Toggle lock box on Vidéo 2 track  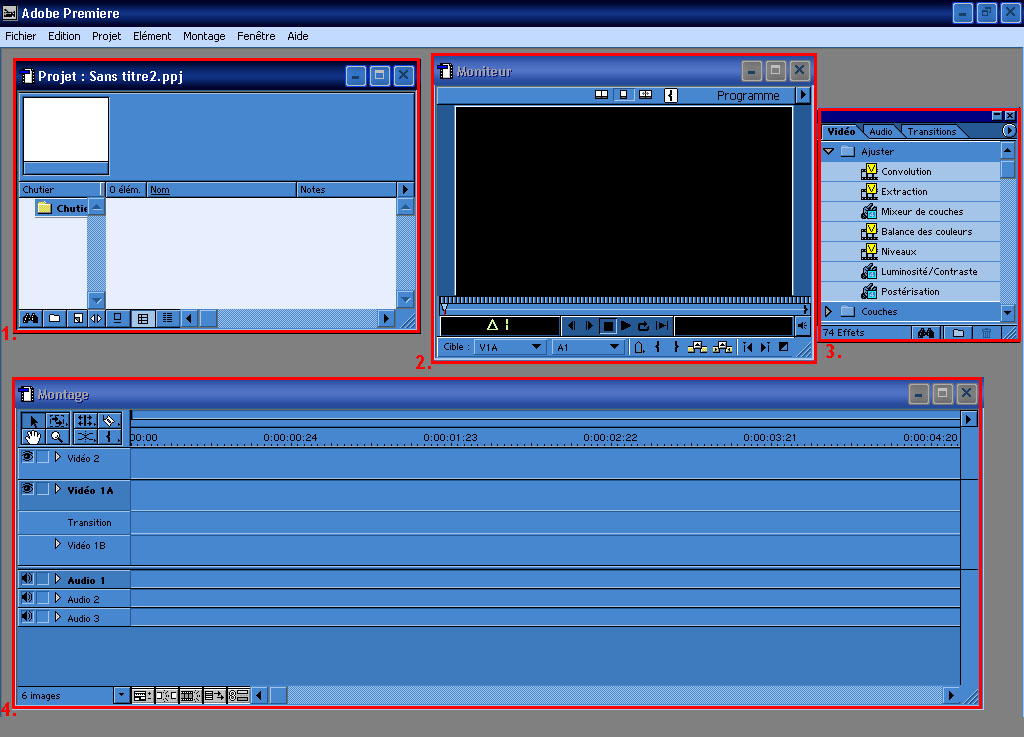coord(42,457)
